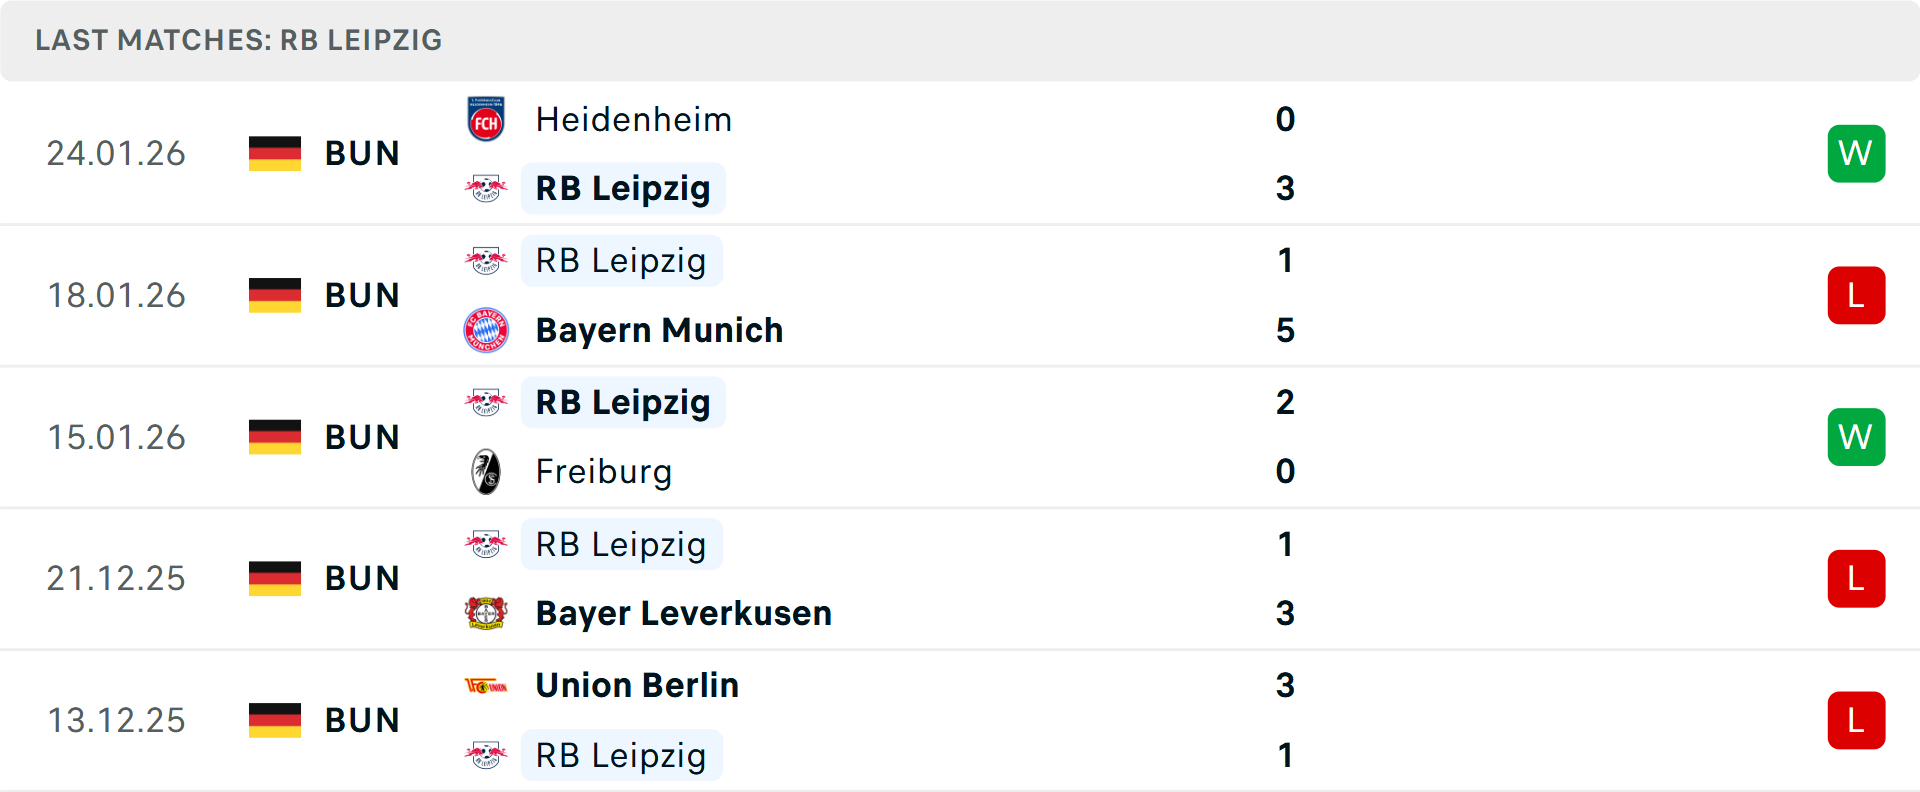Viewport: 1920px width, 792px height.
Task: Click the German flag beside the 18.01.26 match
Action: click(275, 295)
